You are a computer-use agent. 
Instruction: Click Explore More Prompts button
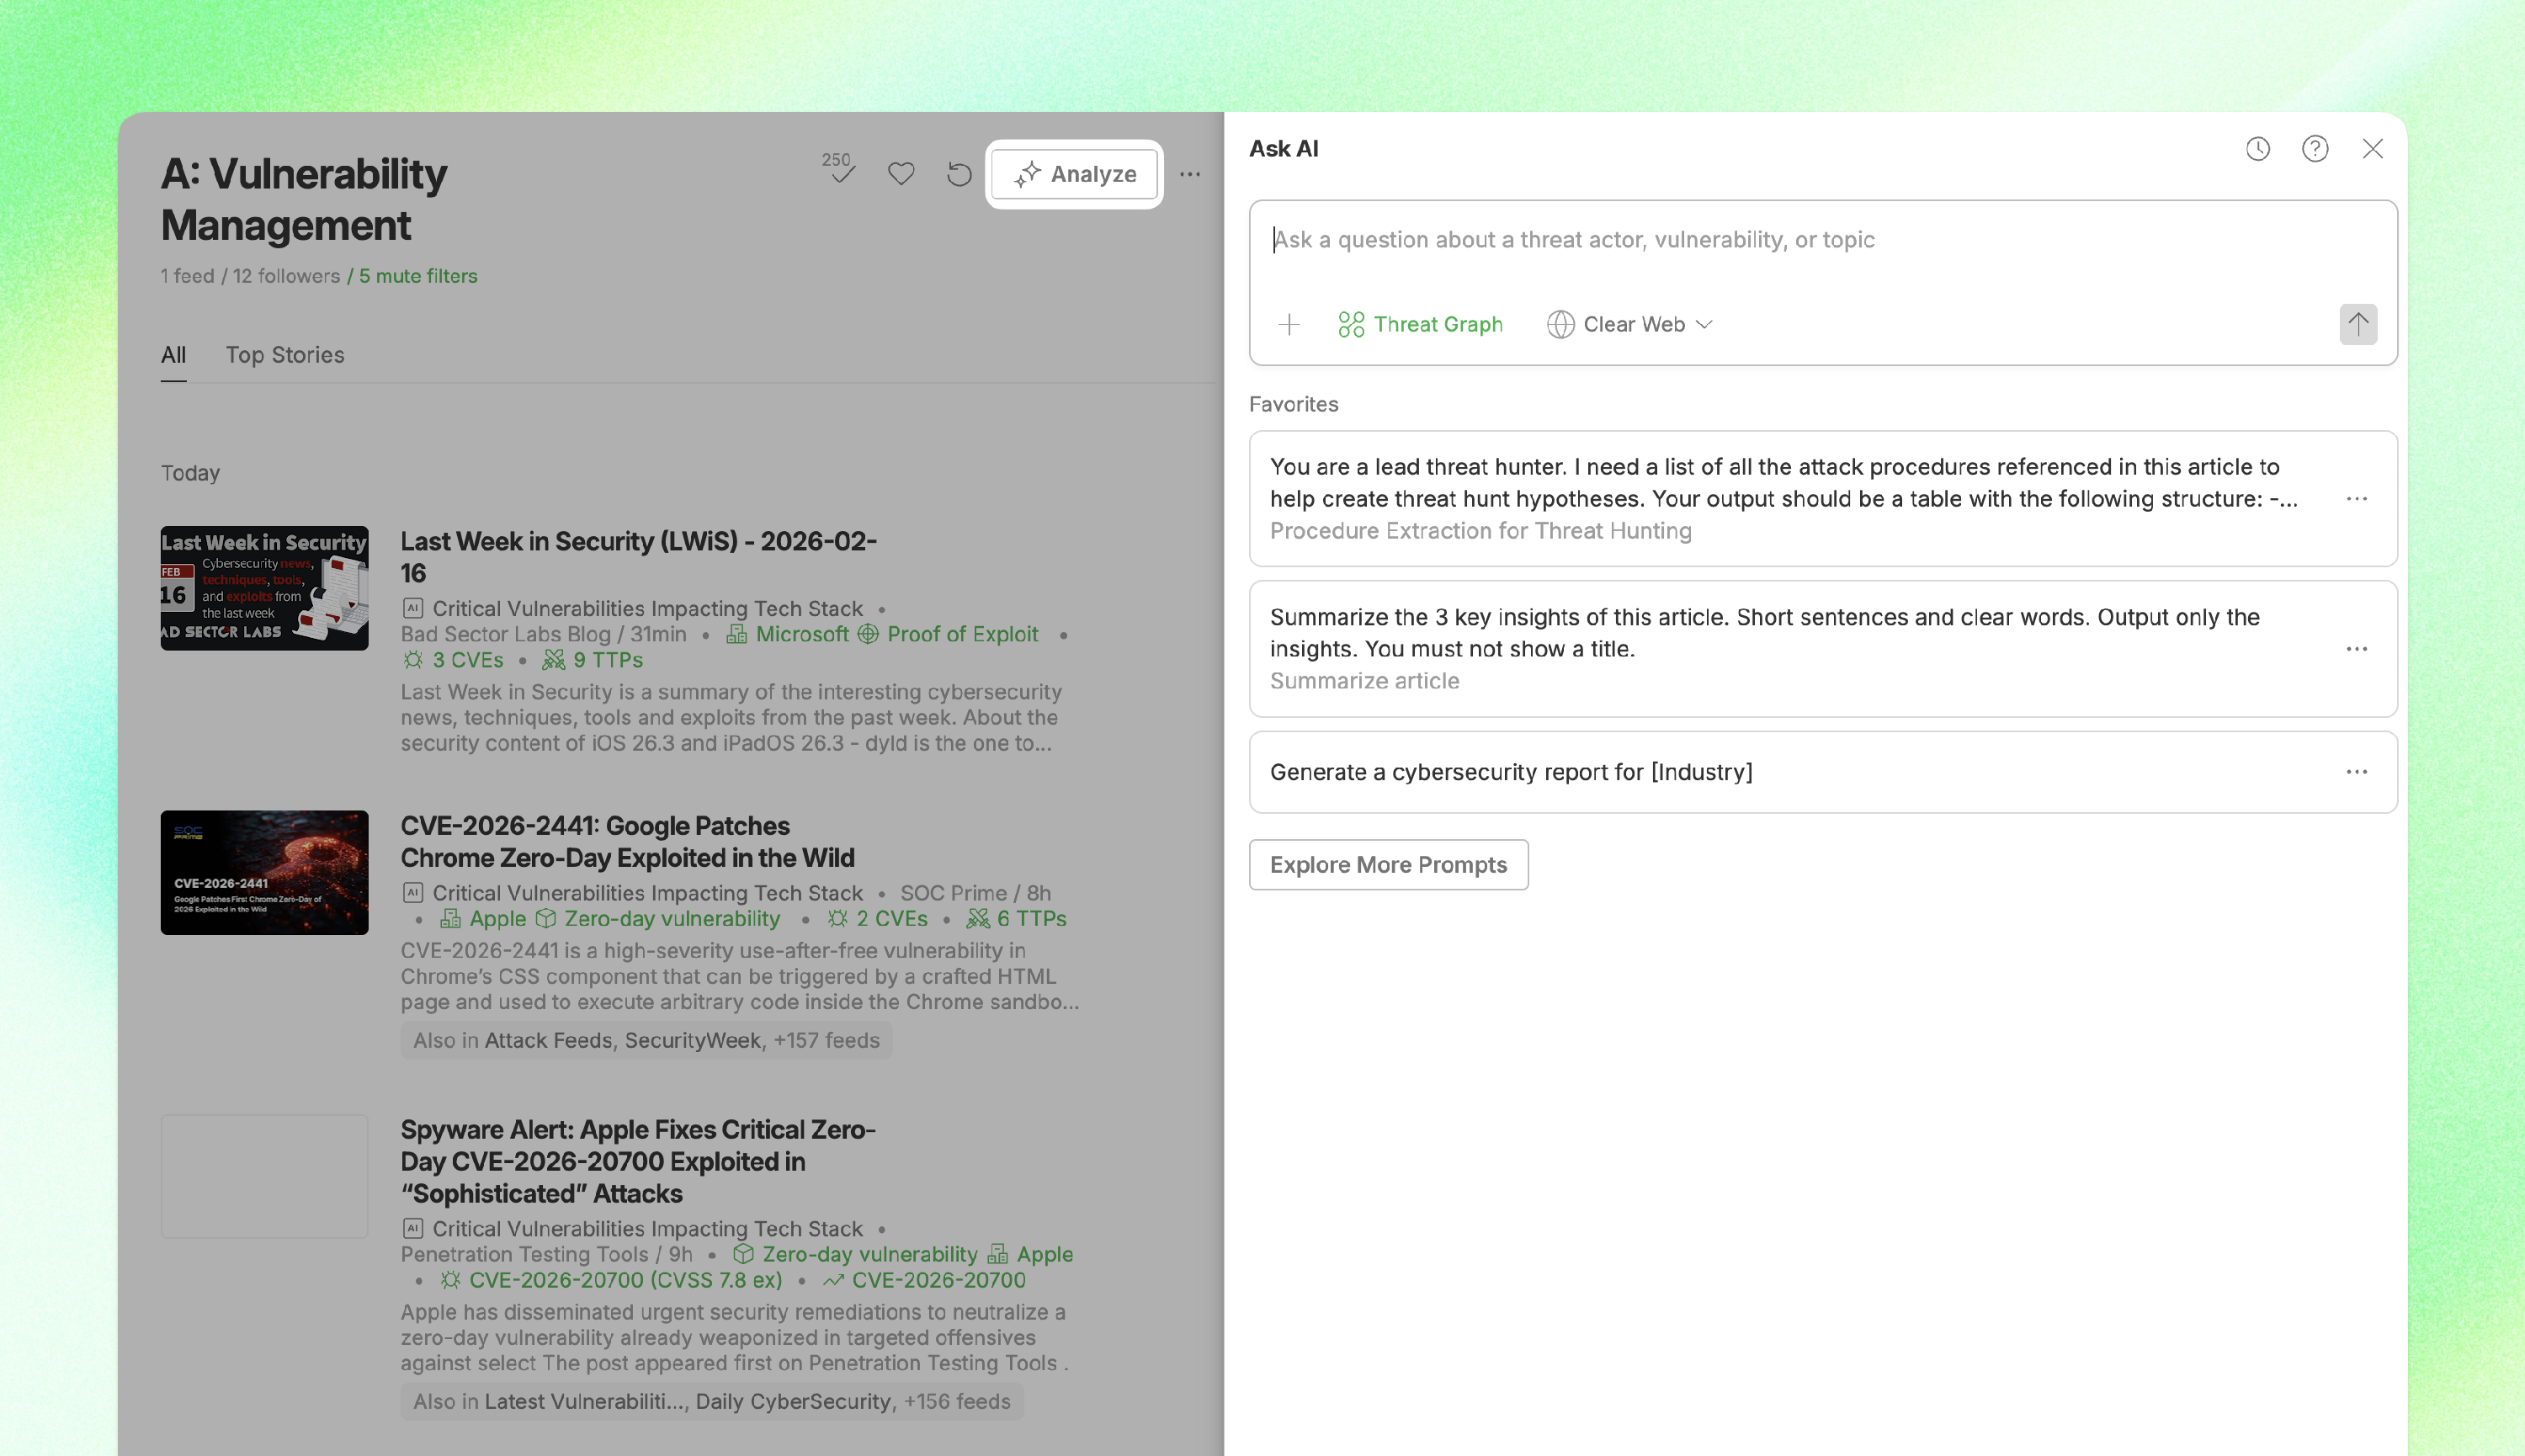pos(1387,864)
